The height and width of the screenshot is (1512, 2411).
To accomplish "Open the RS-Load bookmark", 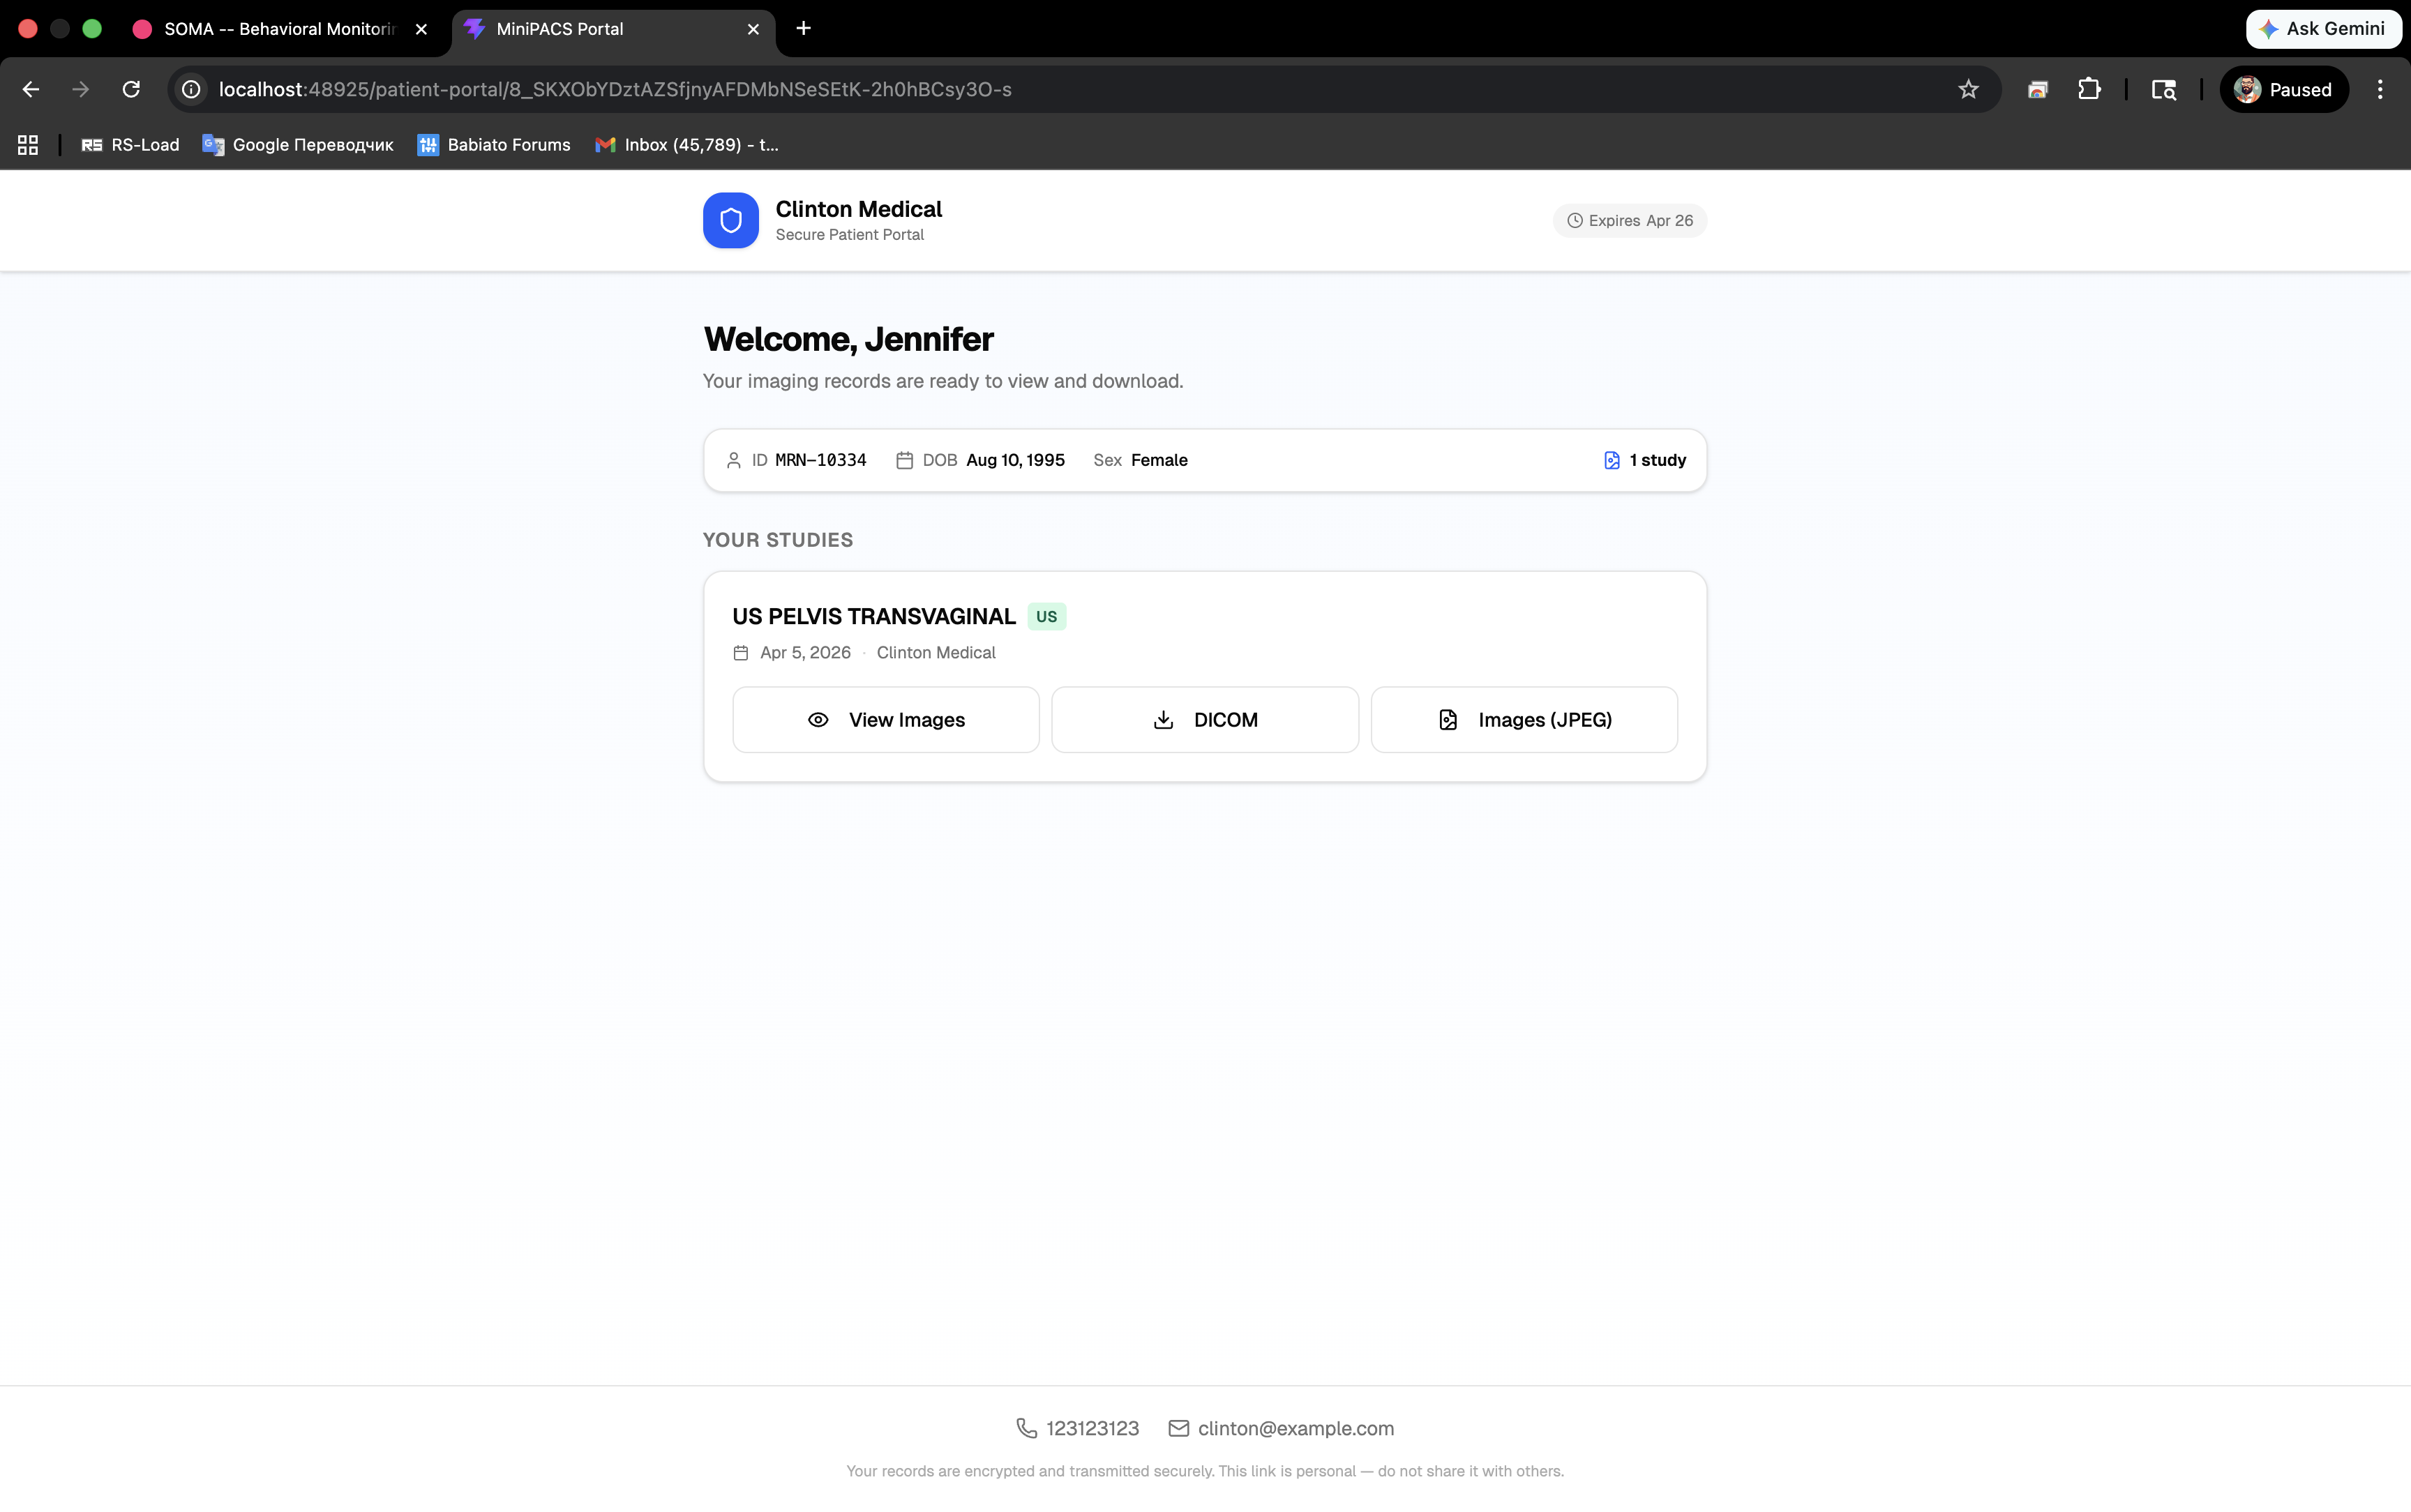I will tap(131, 145).
